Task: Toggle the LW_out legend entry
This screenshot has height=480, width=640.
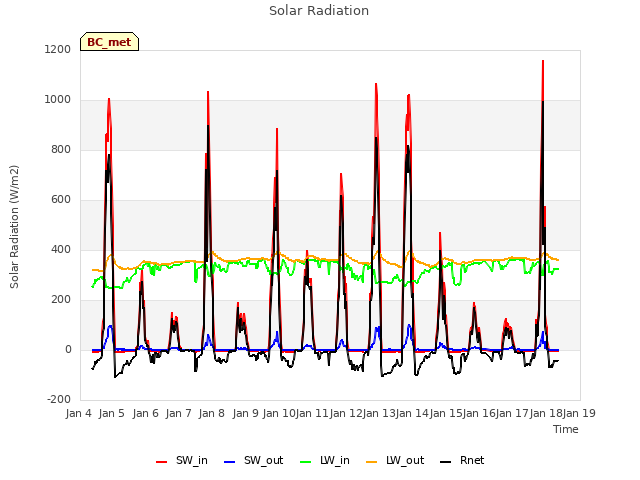Action: point(395,461)
